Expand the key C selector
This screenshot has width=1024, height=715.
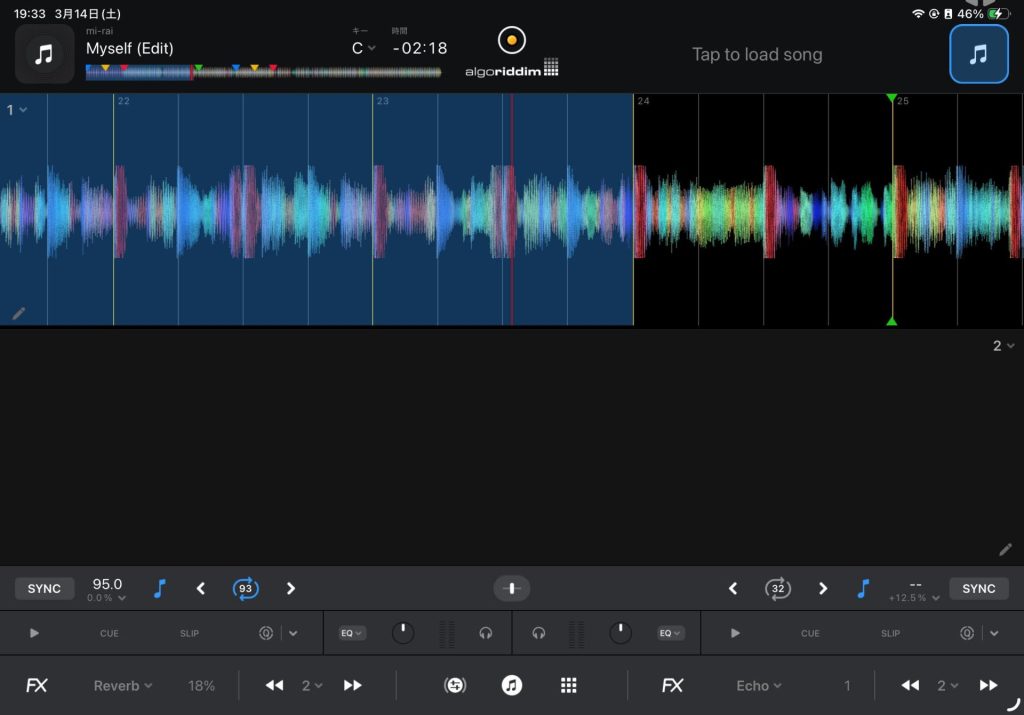(363, 48)
